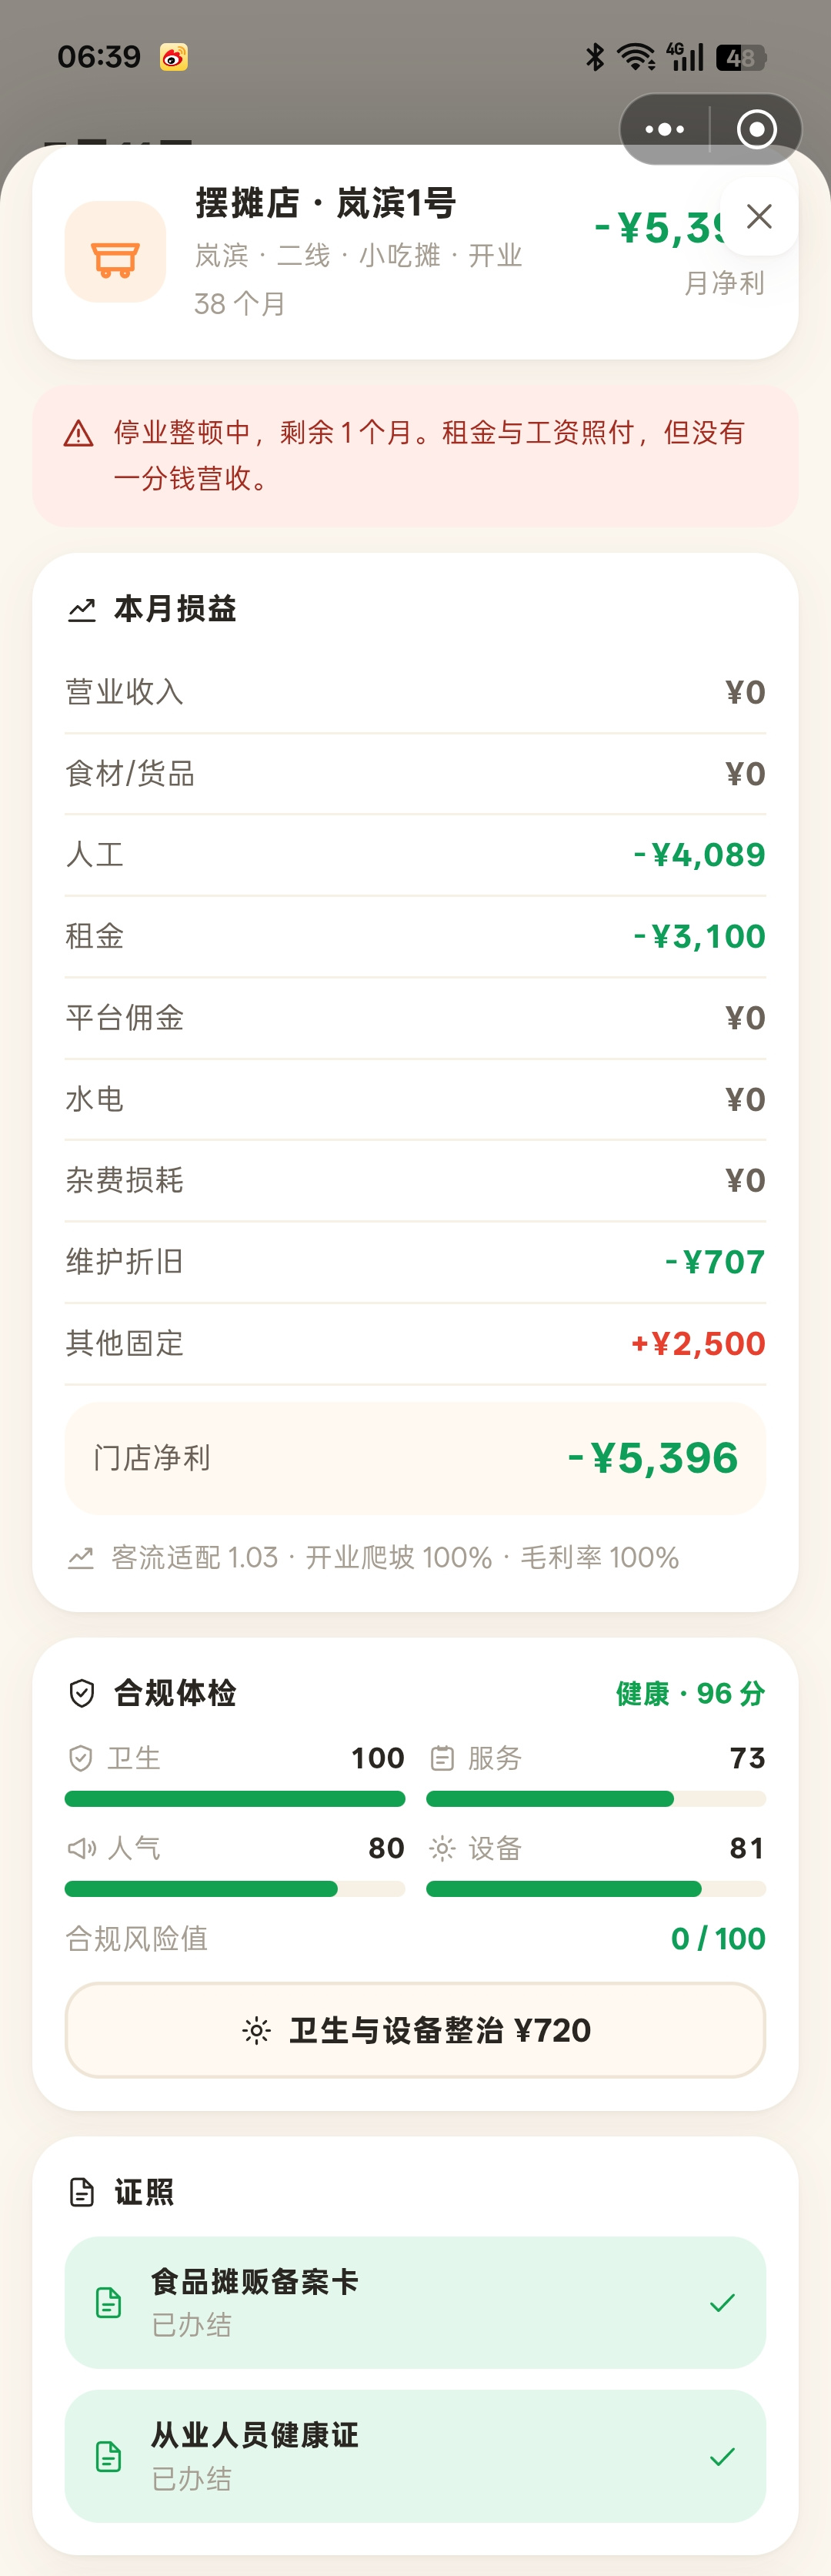Tap the checkmark on 食品摊贩备案卡
The image size is (831, 2576).
722,2302
